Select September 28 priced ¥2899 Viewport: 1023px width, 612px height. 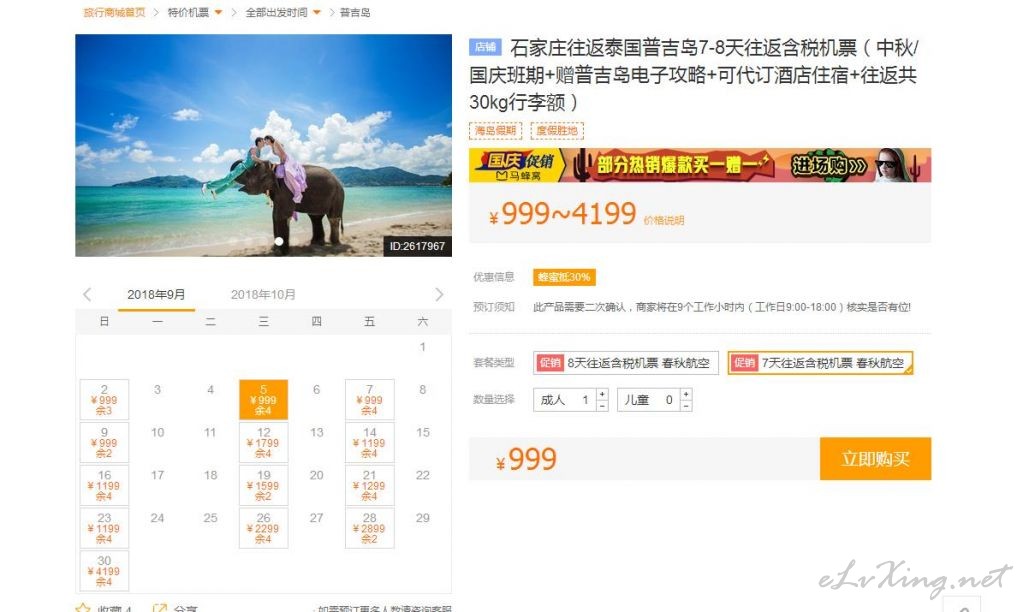(x=369, y=528)
